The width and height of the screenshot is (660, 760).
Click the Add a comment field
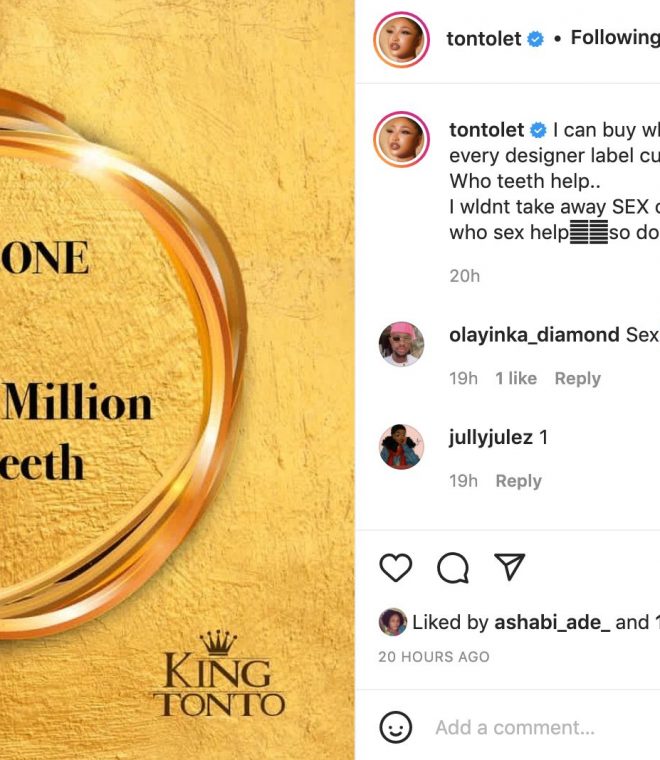pos(540,727)
